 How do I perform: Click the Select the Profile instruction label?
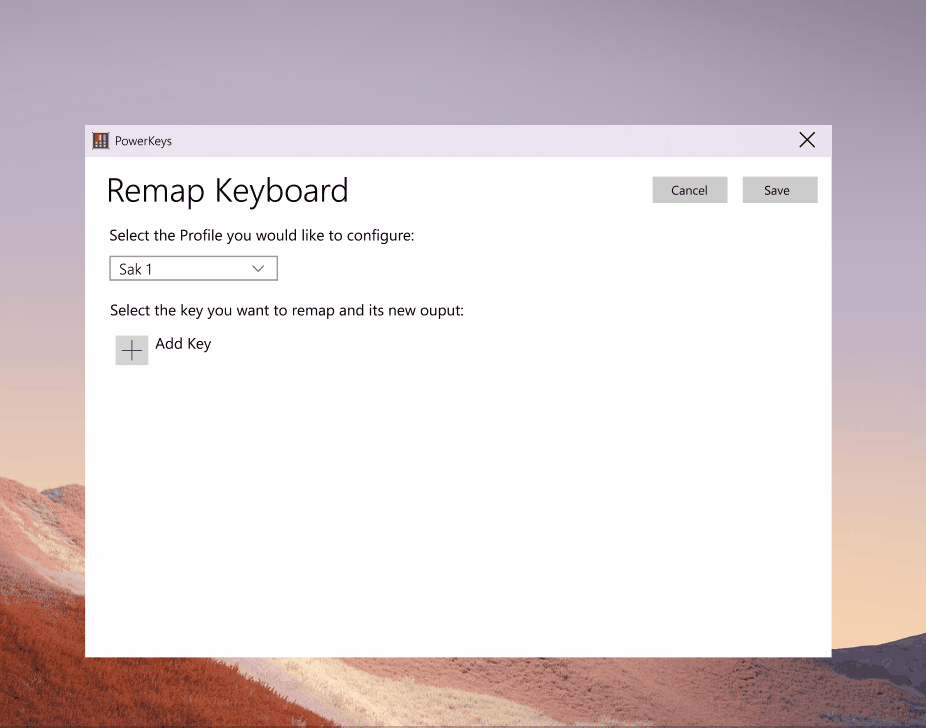(262, 236)
